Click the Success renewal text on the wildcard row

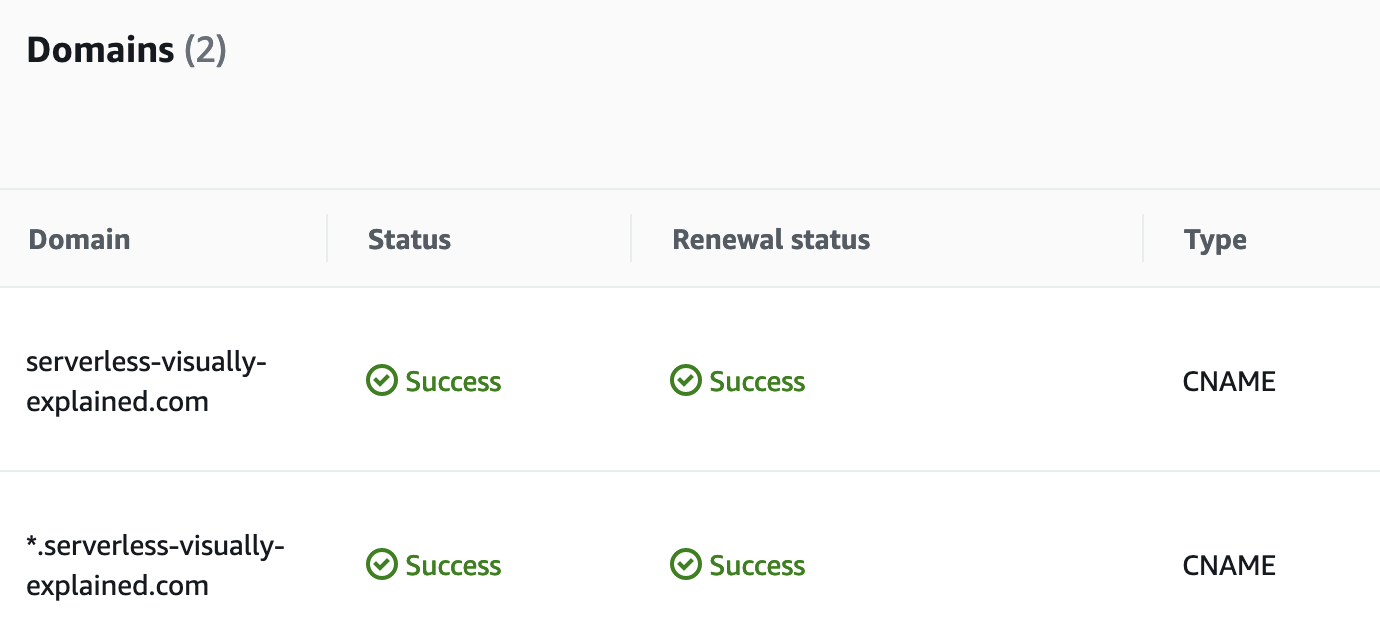tap(757, 565)
